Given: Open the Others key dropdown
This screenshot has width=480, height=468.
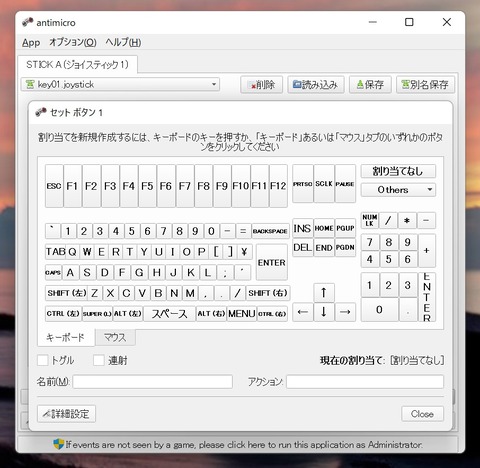Looking at the screenshot, I should point(398,190).
